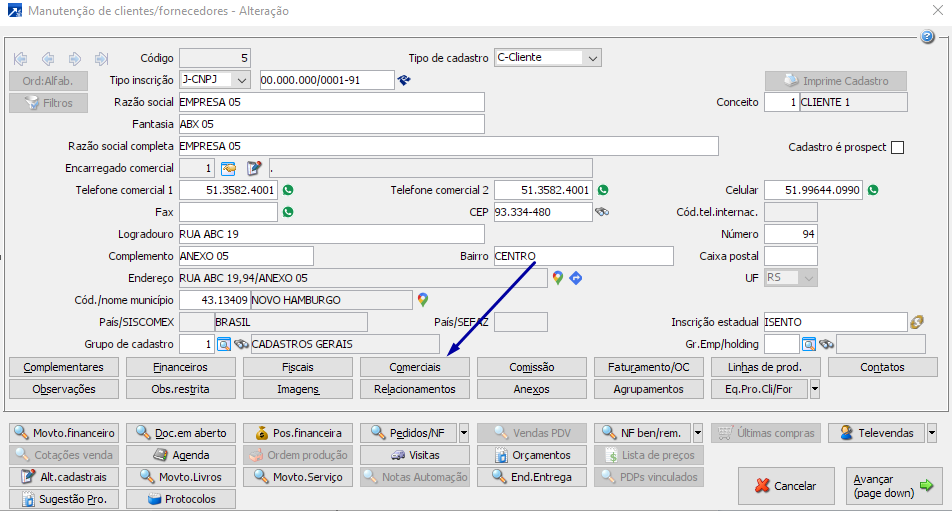Click the Sugestão Pro. button

point(64,499)
